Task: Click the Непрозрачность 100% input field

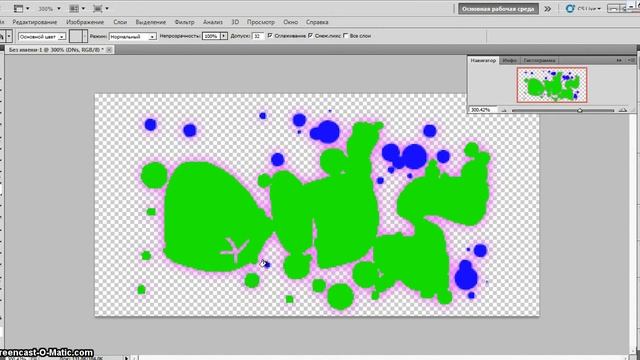Action: [x=211, y=36]
